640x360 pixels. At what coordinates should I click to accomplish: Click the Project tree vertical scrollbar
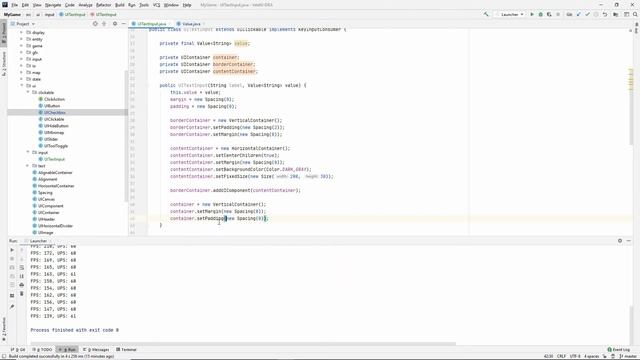(x=126, y=135)
